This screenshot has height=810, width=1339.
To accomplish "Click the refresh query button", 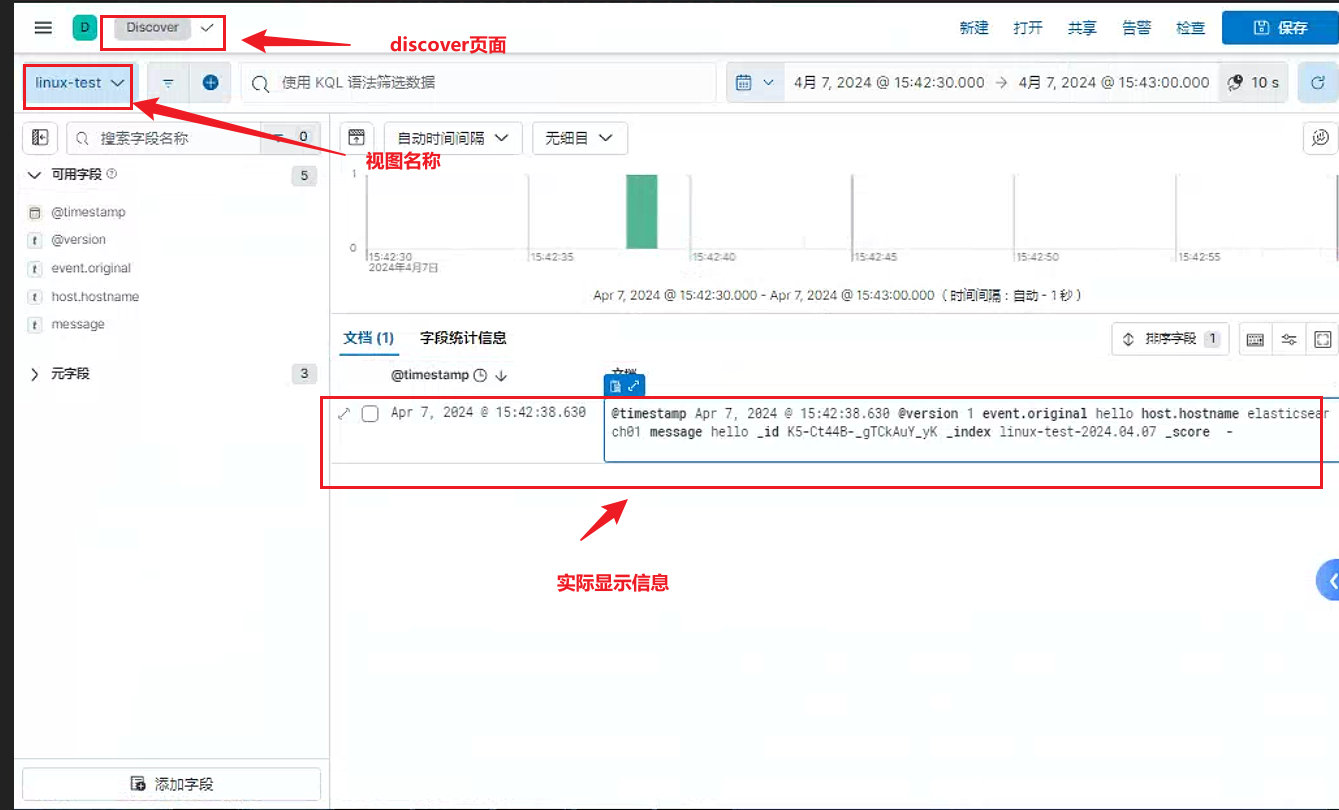I will 1318,83.
